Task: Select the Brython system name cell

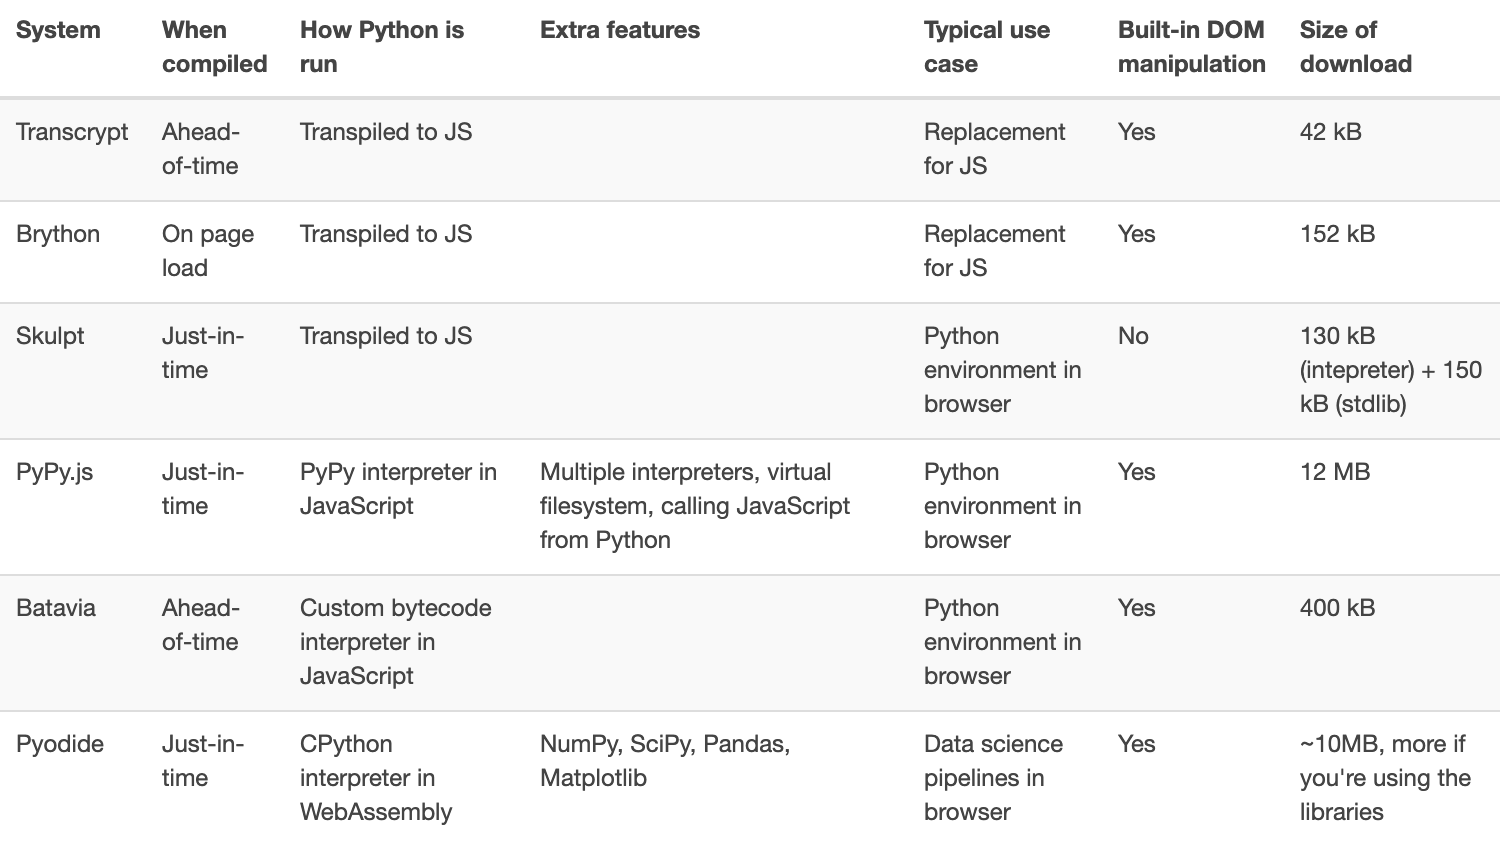Action: (x=58, y=234)
